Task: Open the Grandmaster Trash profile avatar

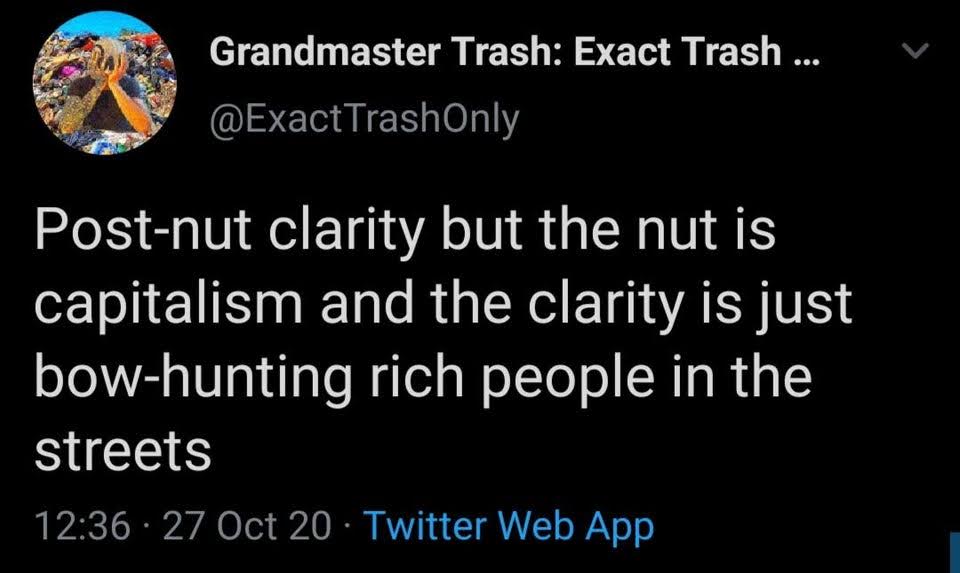Action: 102,82
